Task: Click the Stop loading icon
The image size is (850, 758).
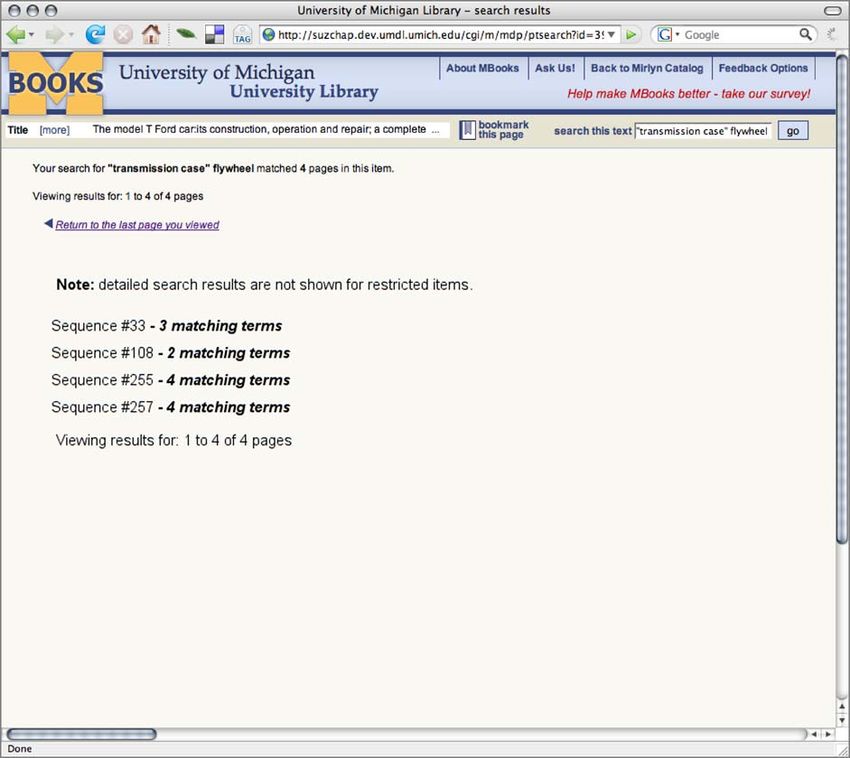Action: click(123, 35)
